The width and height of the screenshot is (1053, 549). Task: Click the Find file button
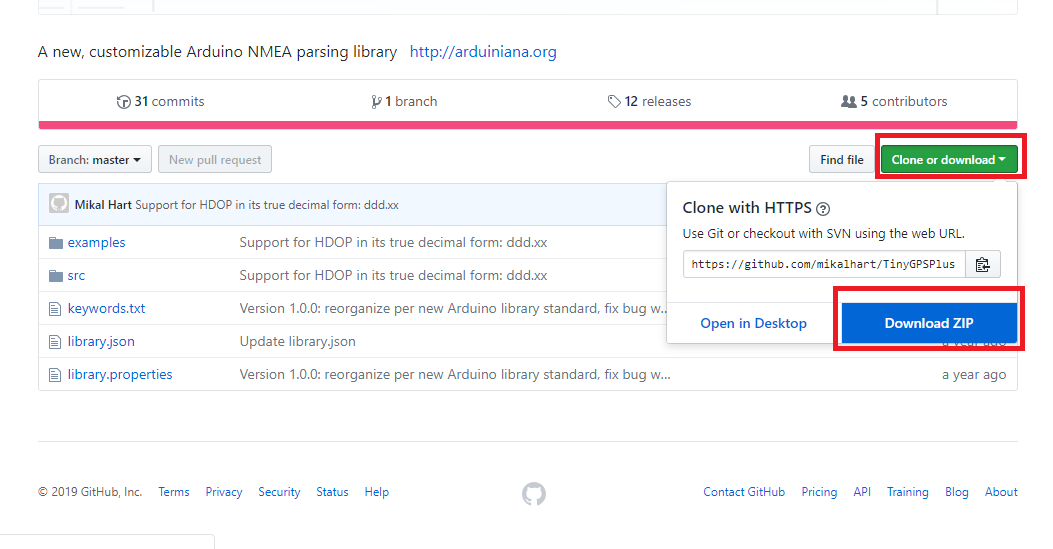click(841, 160)
